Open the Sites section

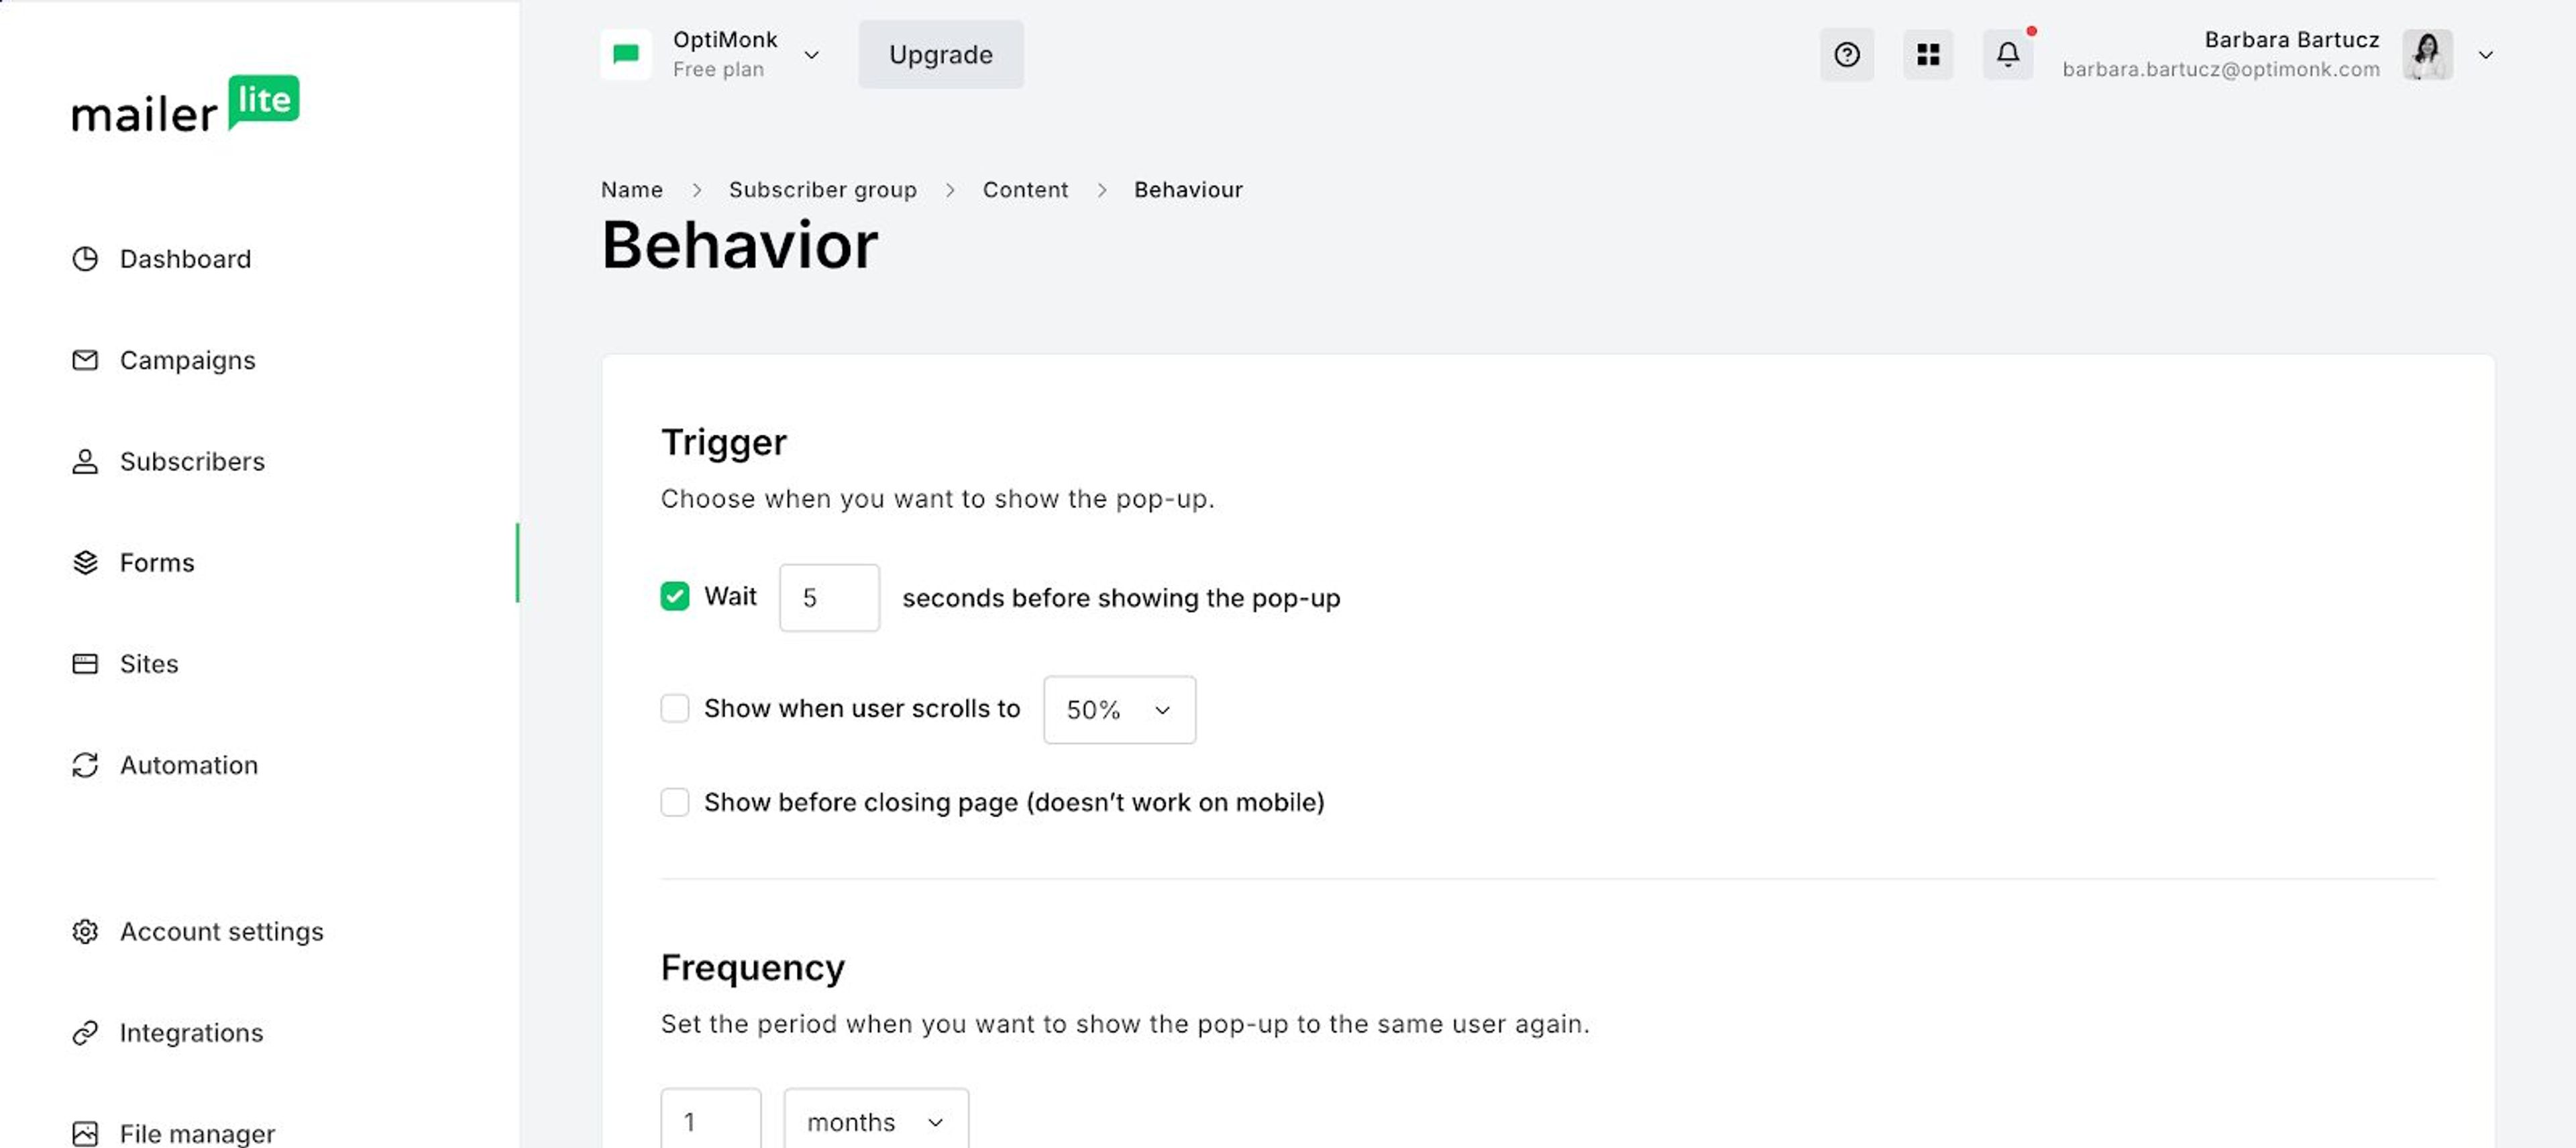pos(149,663)
